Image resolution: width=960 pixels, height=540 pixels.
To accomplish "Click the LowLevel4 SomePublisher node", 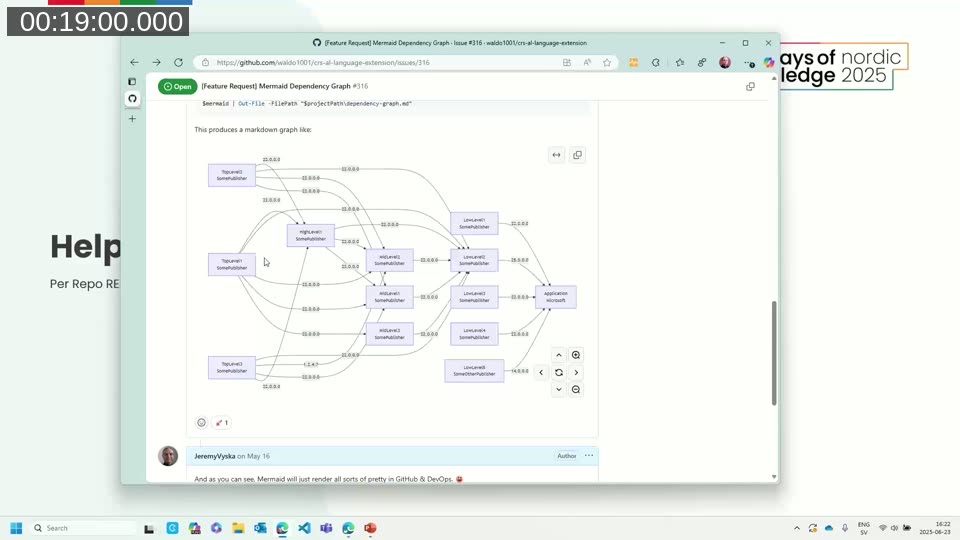I will [x=474, y=334].
